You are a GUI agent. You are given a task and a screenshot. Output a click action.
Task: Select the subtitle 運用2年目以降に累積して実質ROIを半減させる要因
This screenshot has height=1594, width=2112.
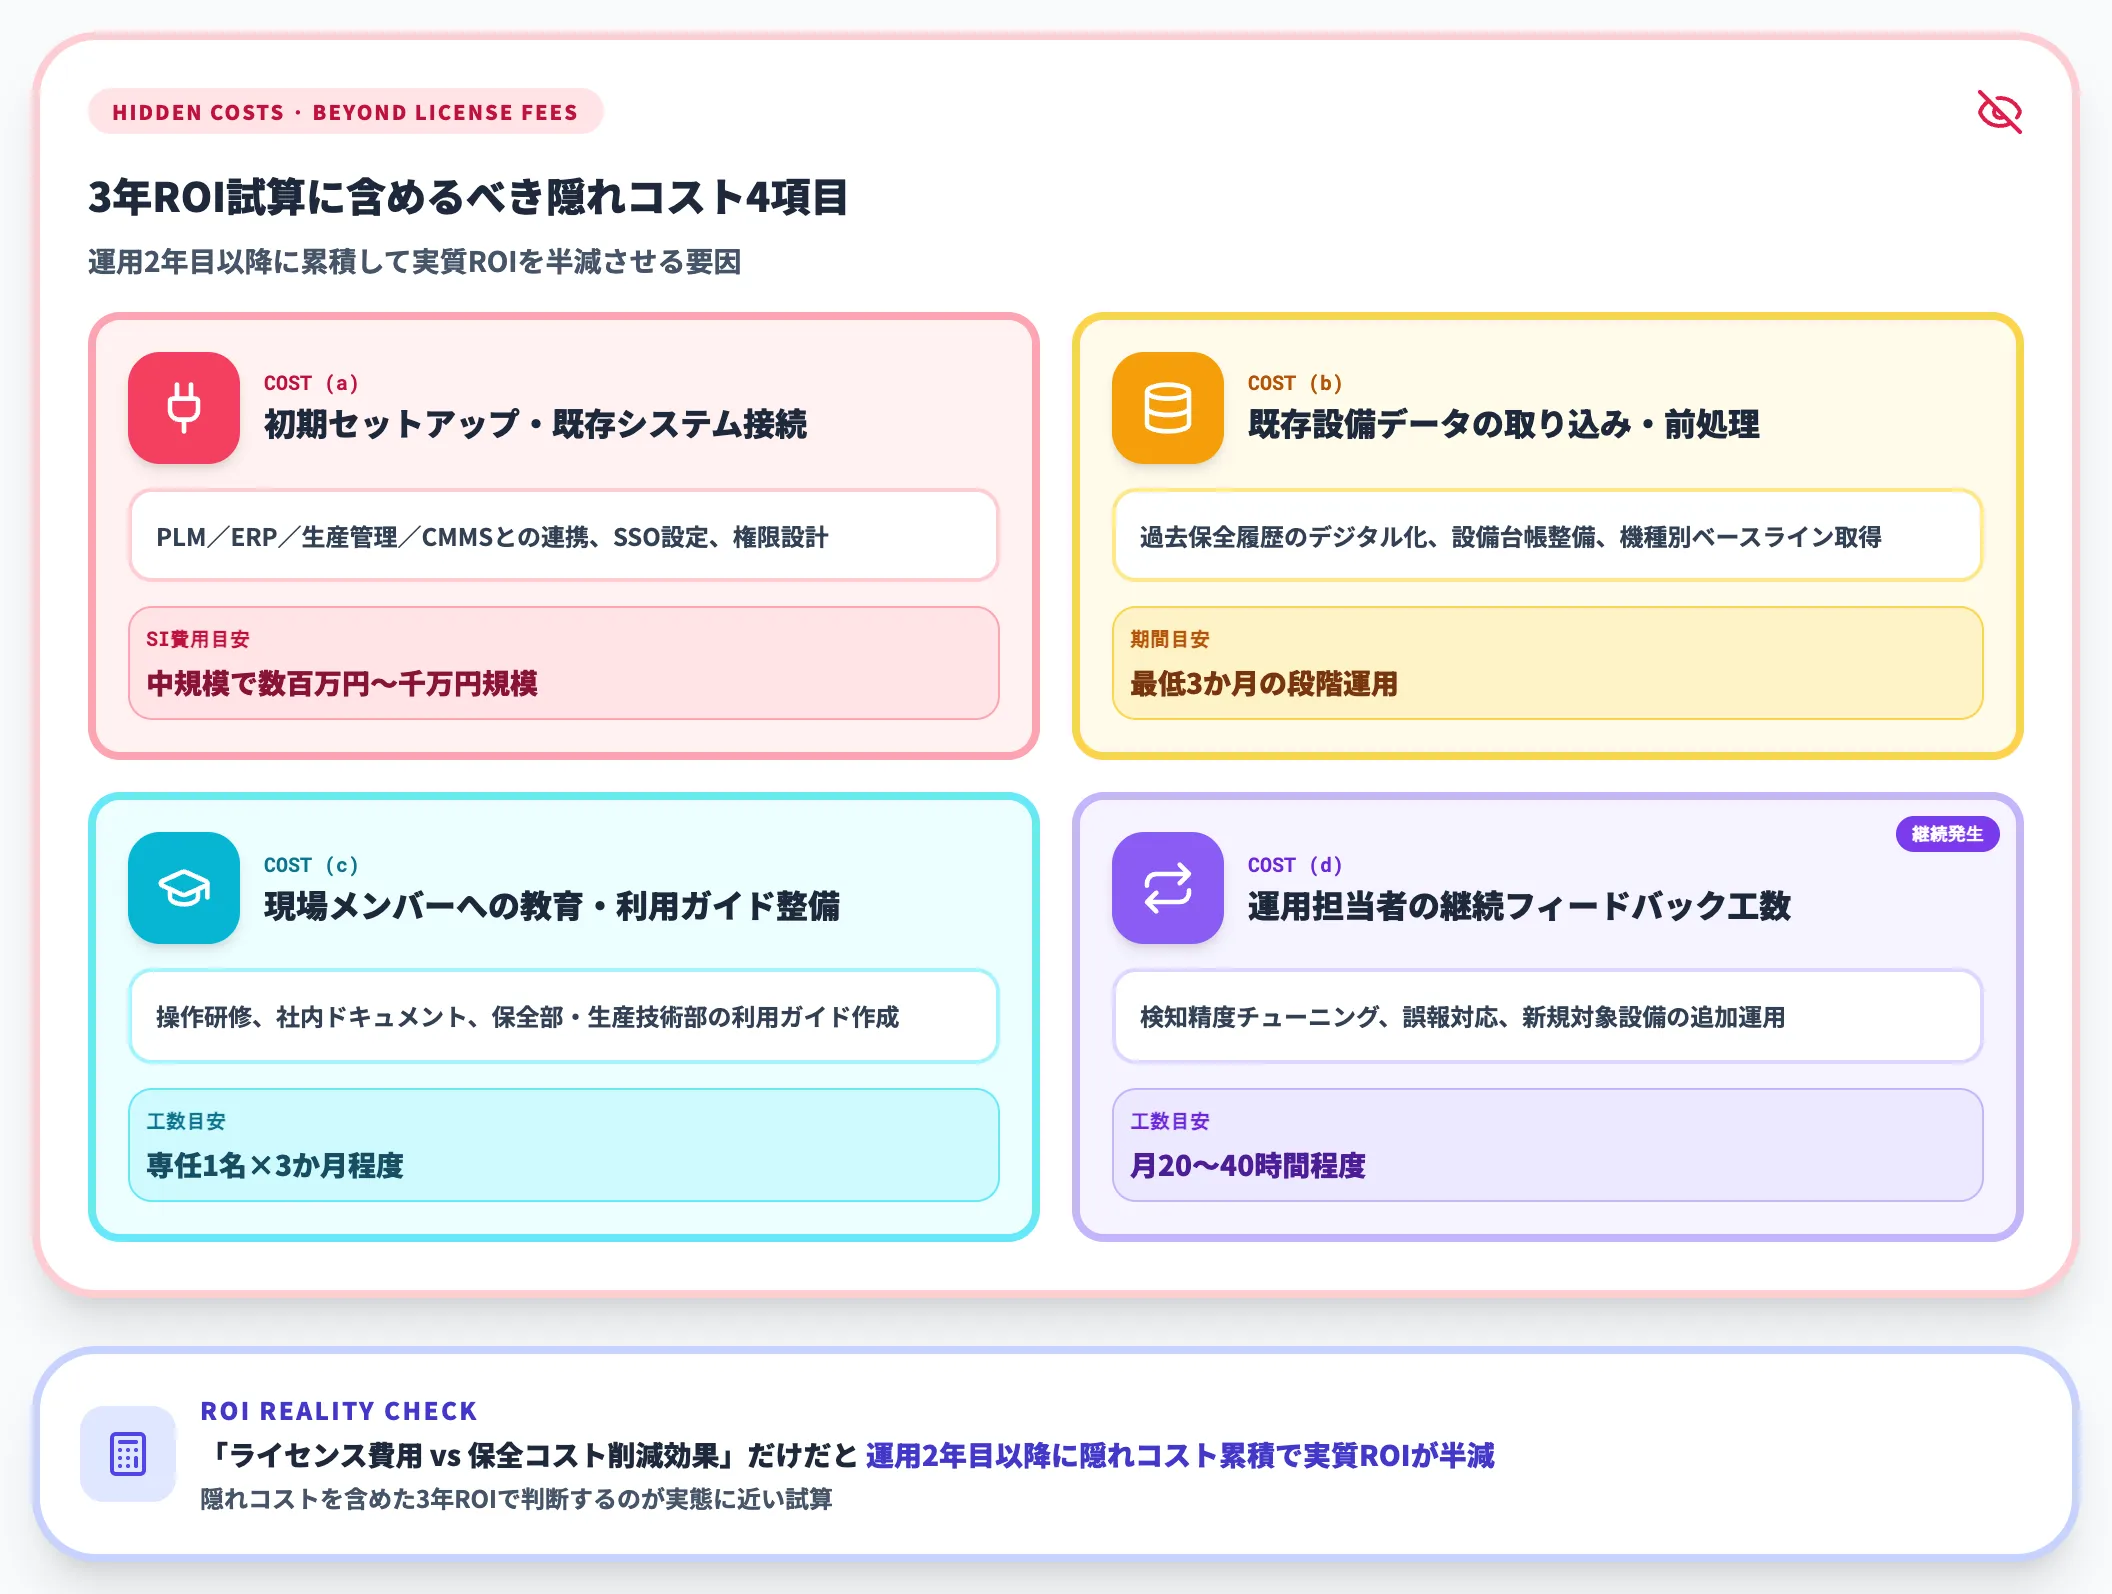pos(414,262)
